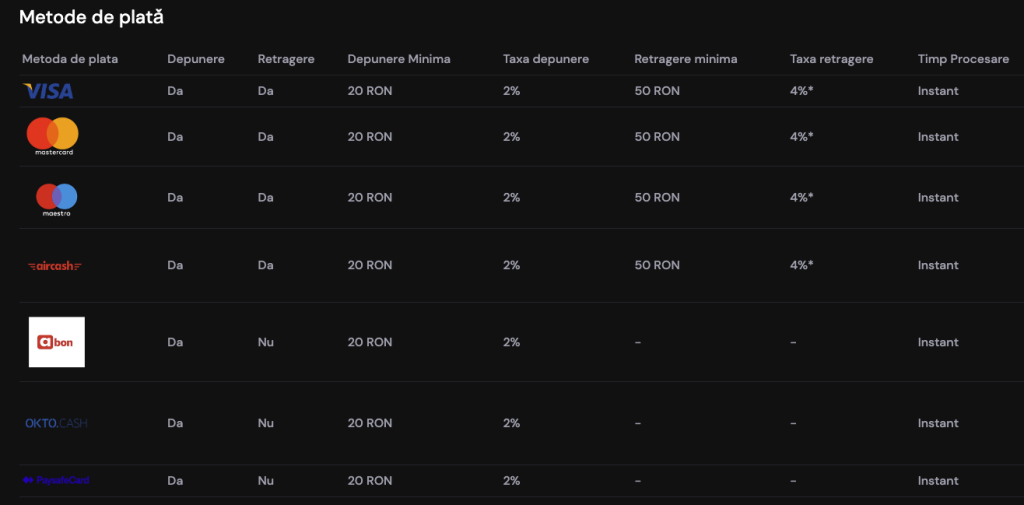Click '50 RON' in the Mastercard row
Image resolution: width=1024 pixels, height=505 pixels.
click(657, 137)
